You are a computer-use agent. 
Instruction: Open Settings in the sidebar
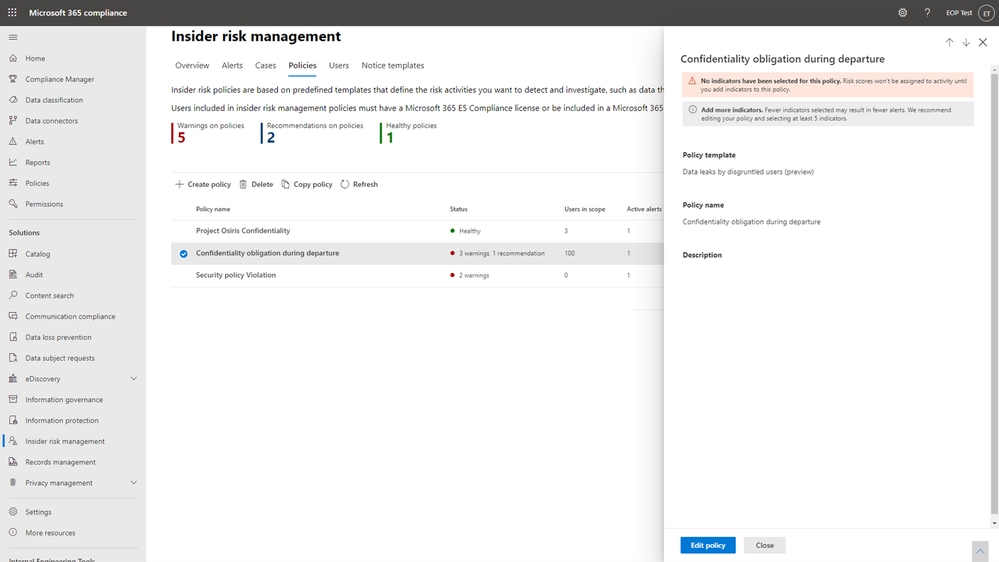tap(38, 512)
